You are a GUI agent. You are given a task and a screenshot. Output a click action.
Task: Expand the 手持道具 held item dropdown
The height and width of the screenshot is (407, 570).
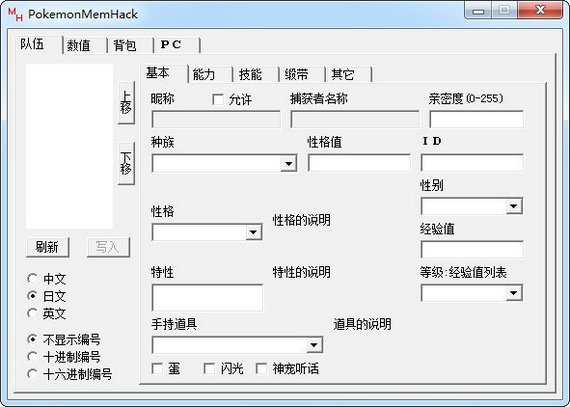(x=314, y=345)
